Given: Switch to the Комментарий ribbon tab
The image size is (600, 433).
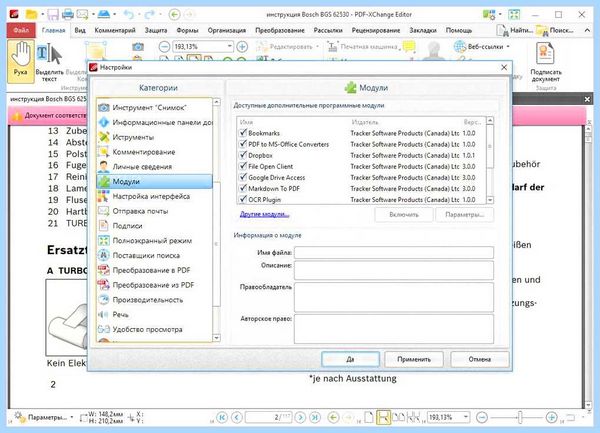Looking at the screenshot, I should point(115,30).
